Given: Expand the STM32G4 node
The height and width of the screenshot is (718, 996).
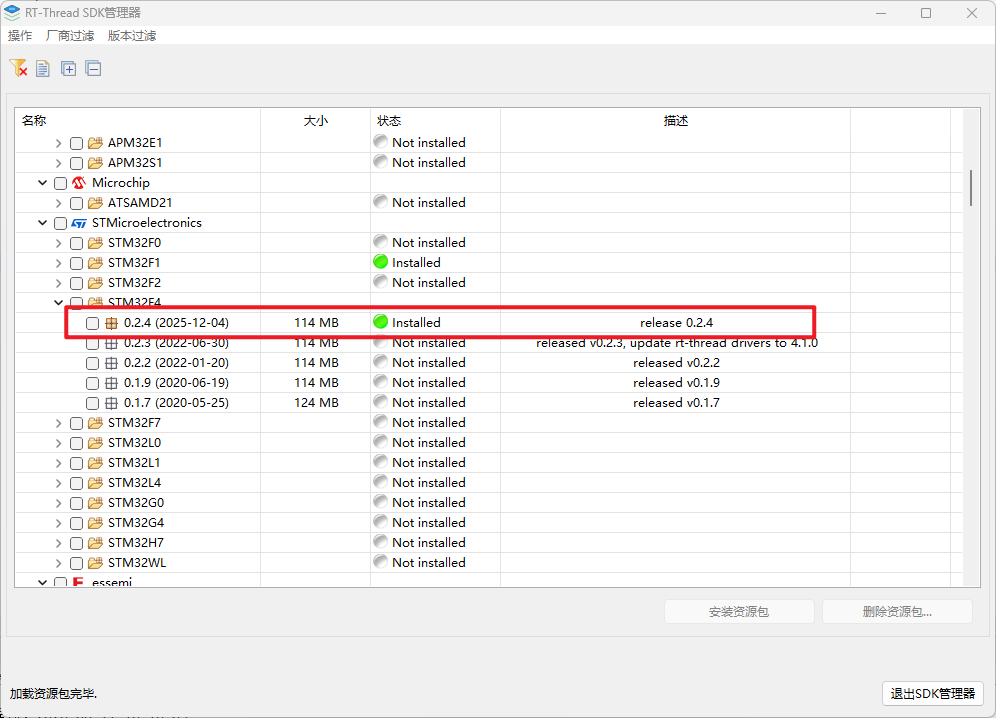Looking at the screenshot, I should (x=58, y=524).
